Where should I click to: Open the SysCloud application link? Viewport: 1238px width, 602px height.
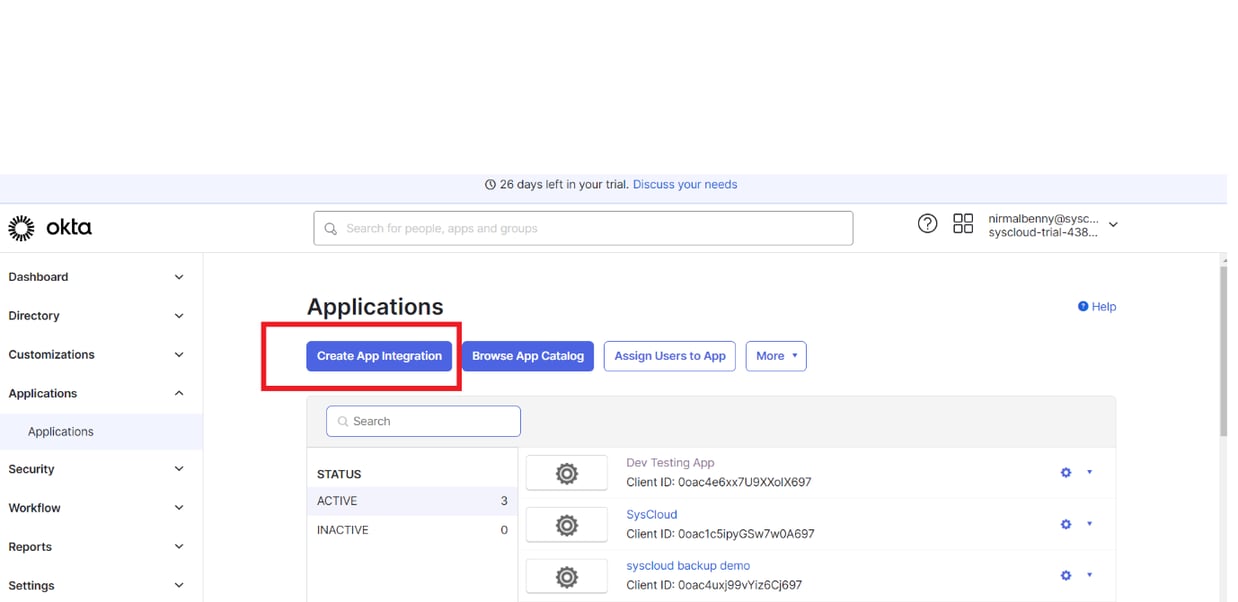(651, 514)
